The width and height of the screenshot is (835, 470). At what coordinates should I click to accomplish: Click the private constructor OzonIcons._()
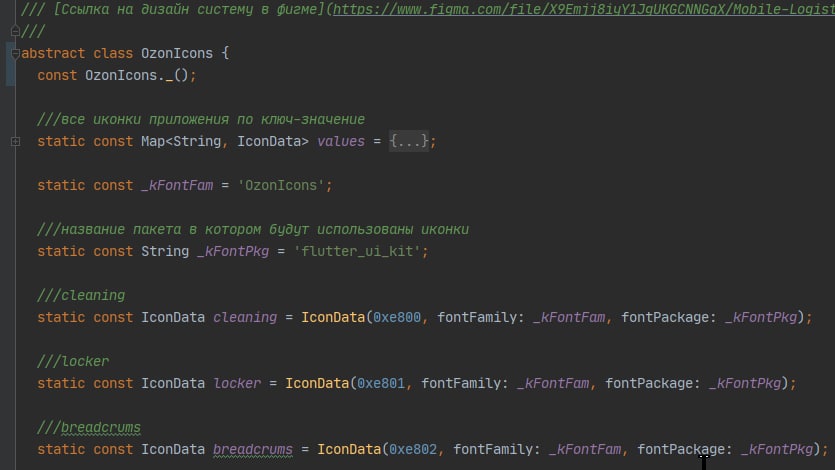[136, 76]
